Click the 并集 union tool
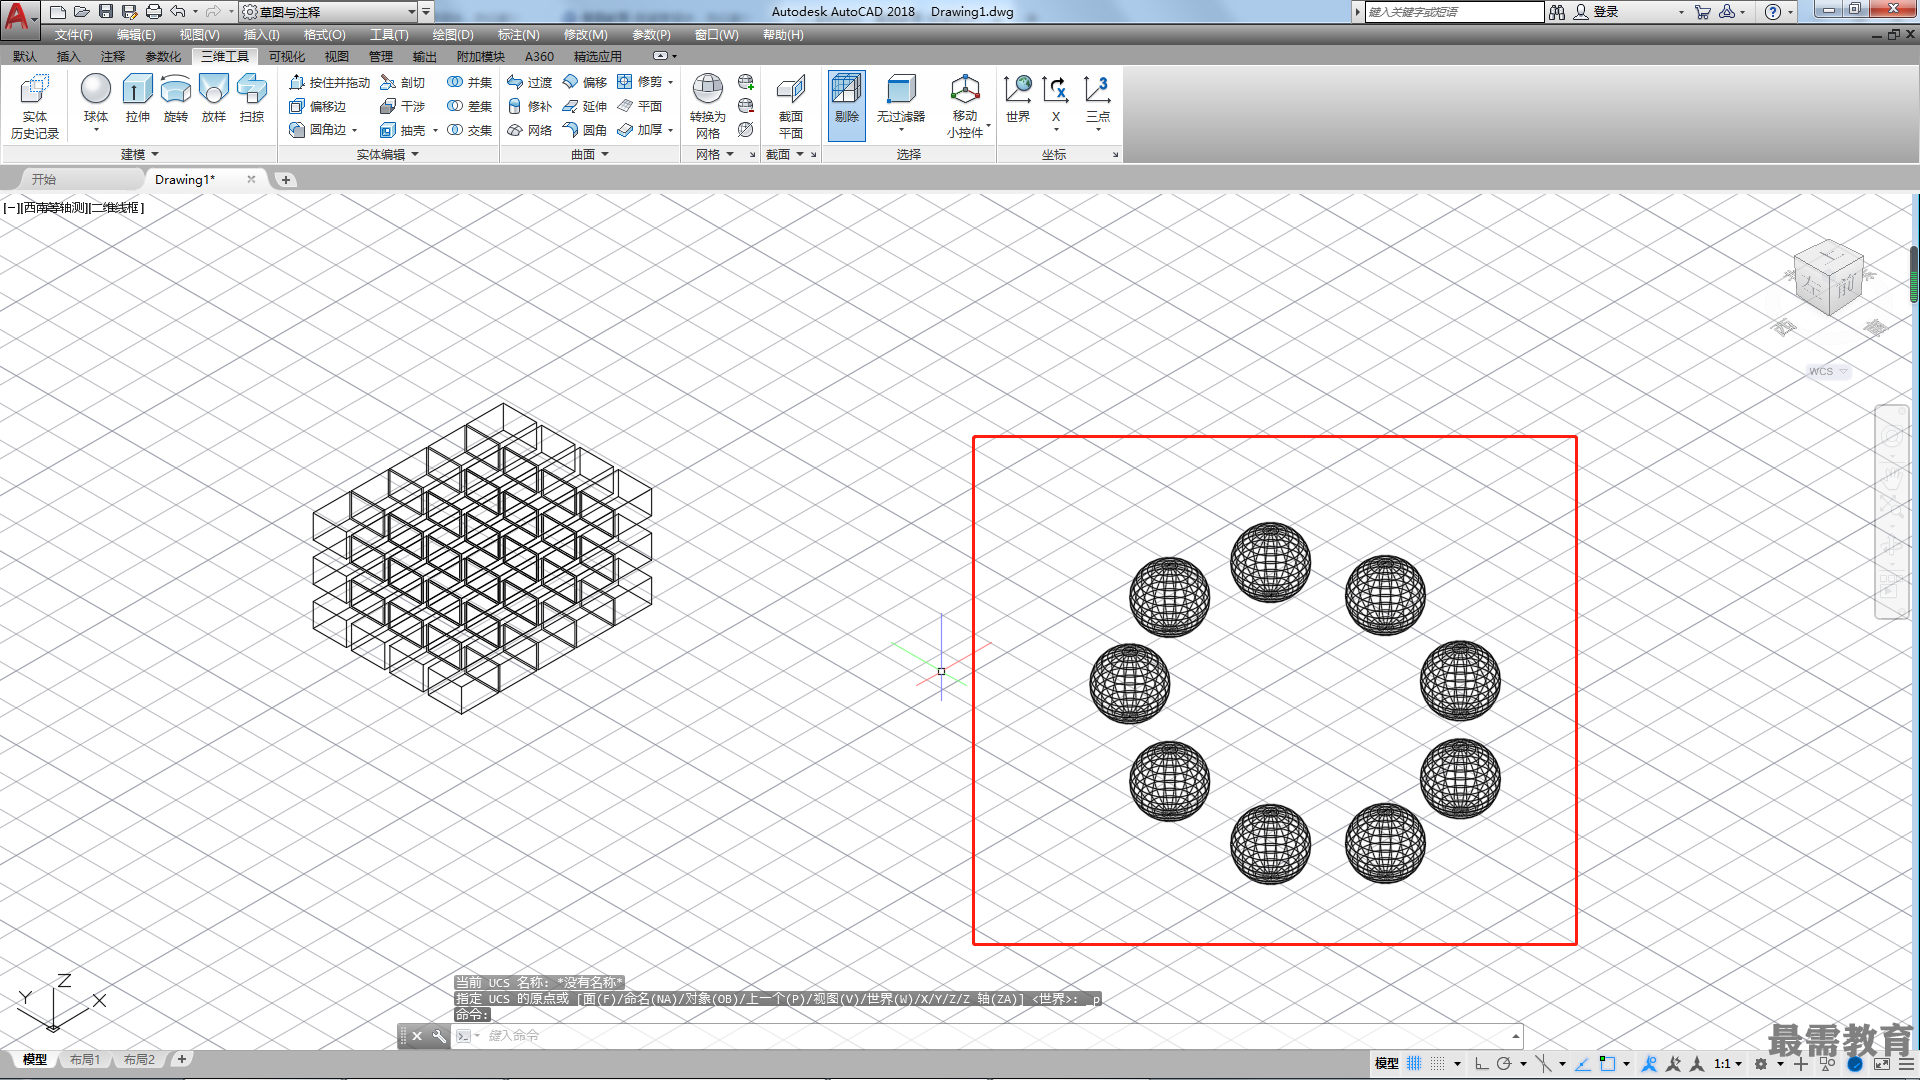Viewport: 1920px width, 1080px height. [469, 82]
